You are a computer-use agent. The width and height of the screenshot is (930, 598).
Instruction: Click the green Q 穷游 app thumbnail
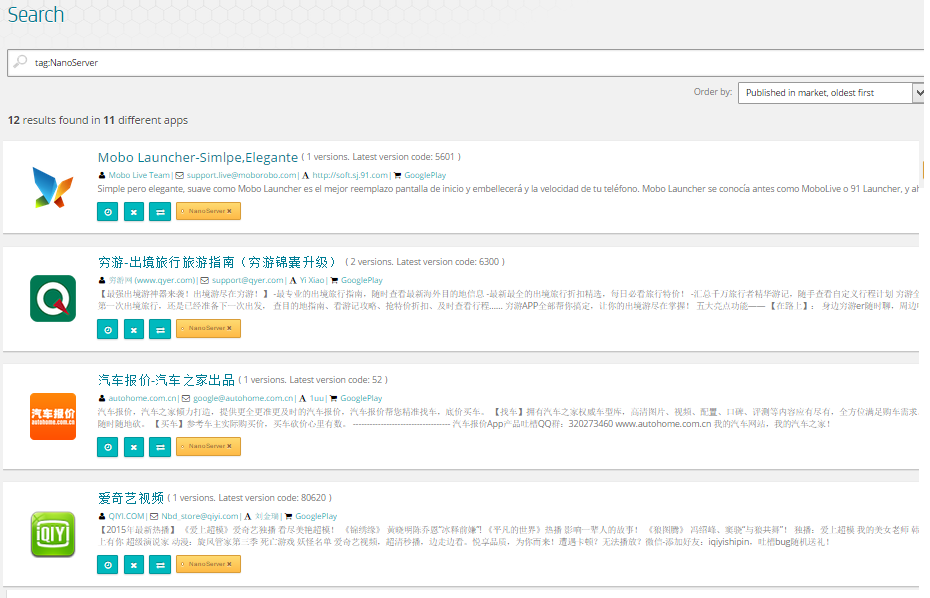click(x=53, y=298)
